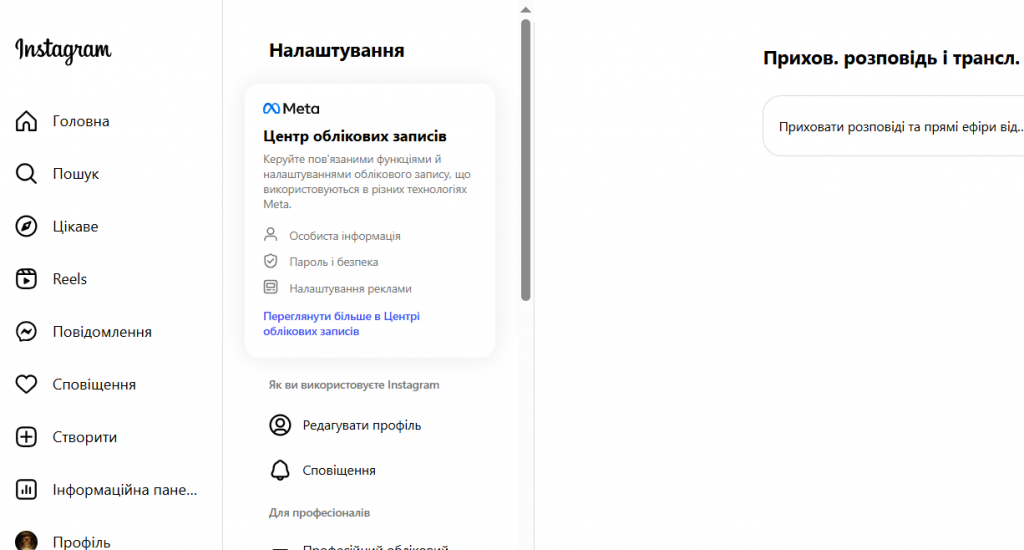
Task: Open the dashboard chart icon (Інформаційна панель)
Action: click(x=27, y=490)
